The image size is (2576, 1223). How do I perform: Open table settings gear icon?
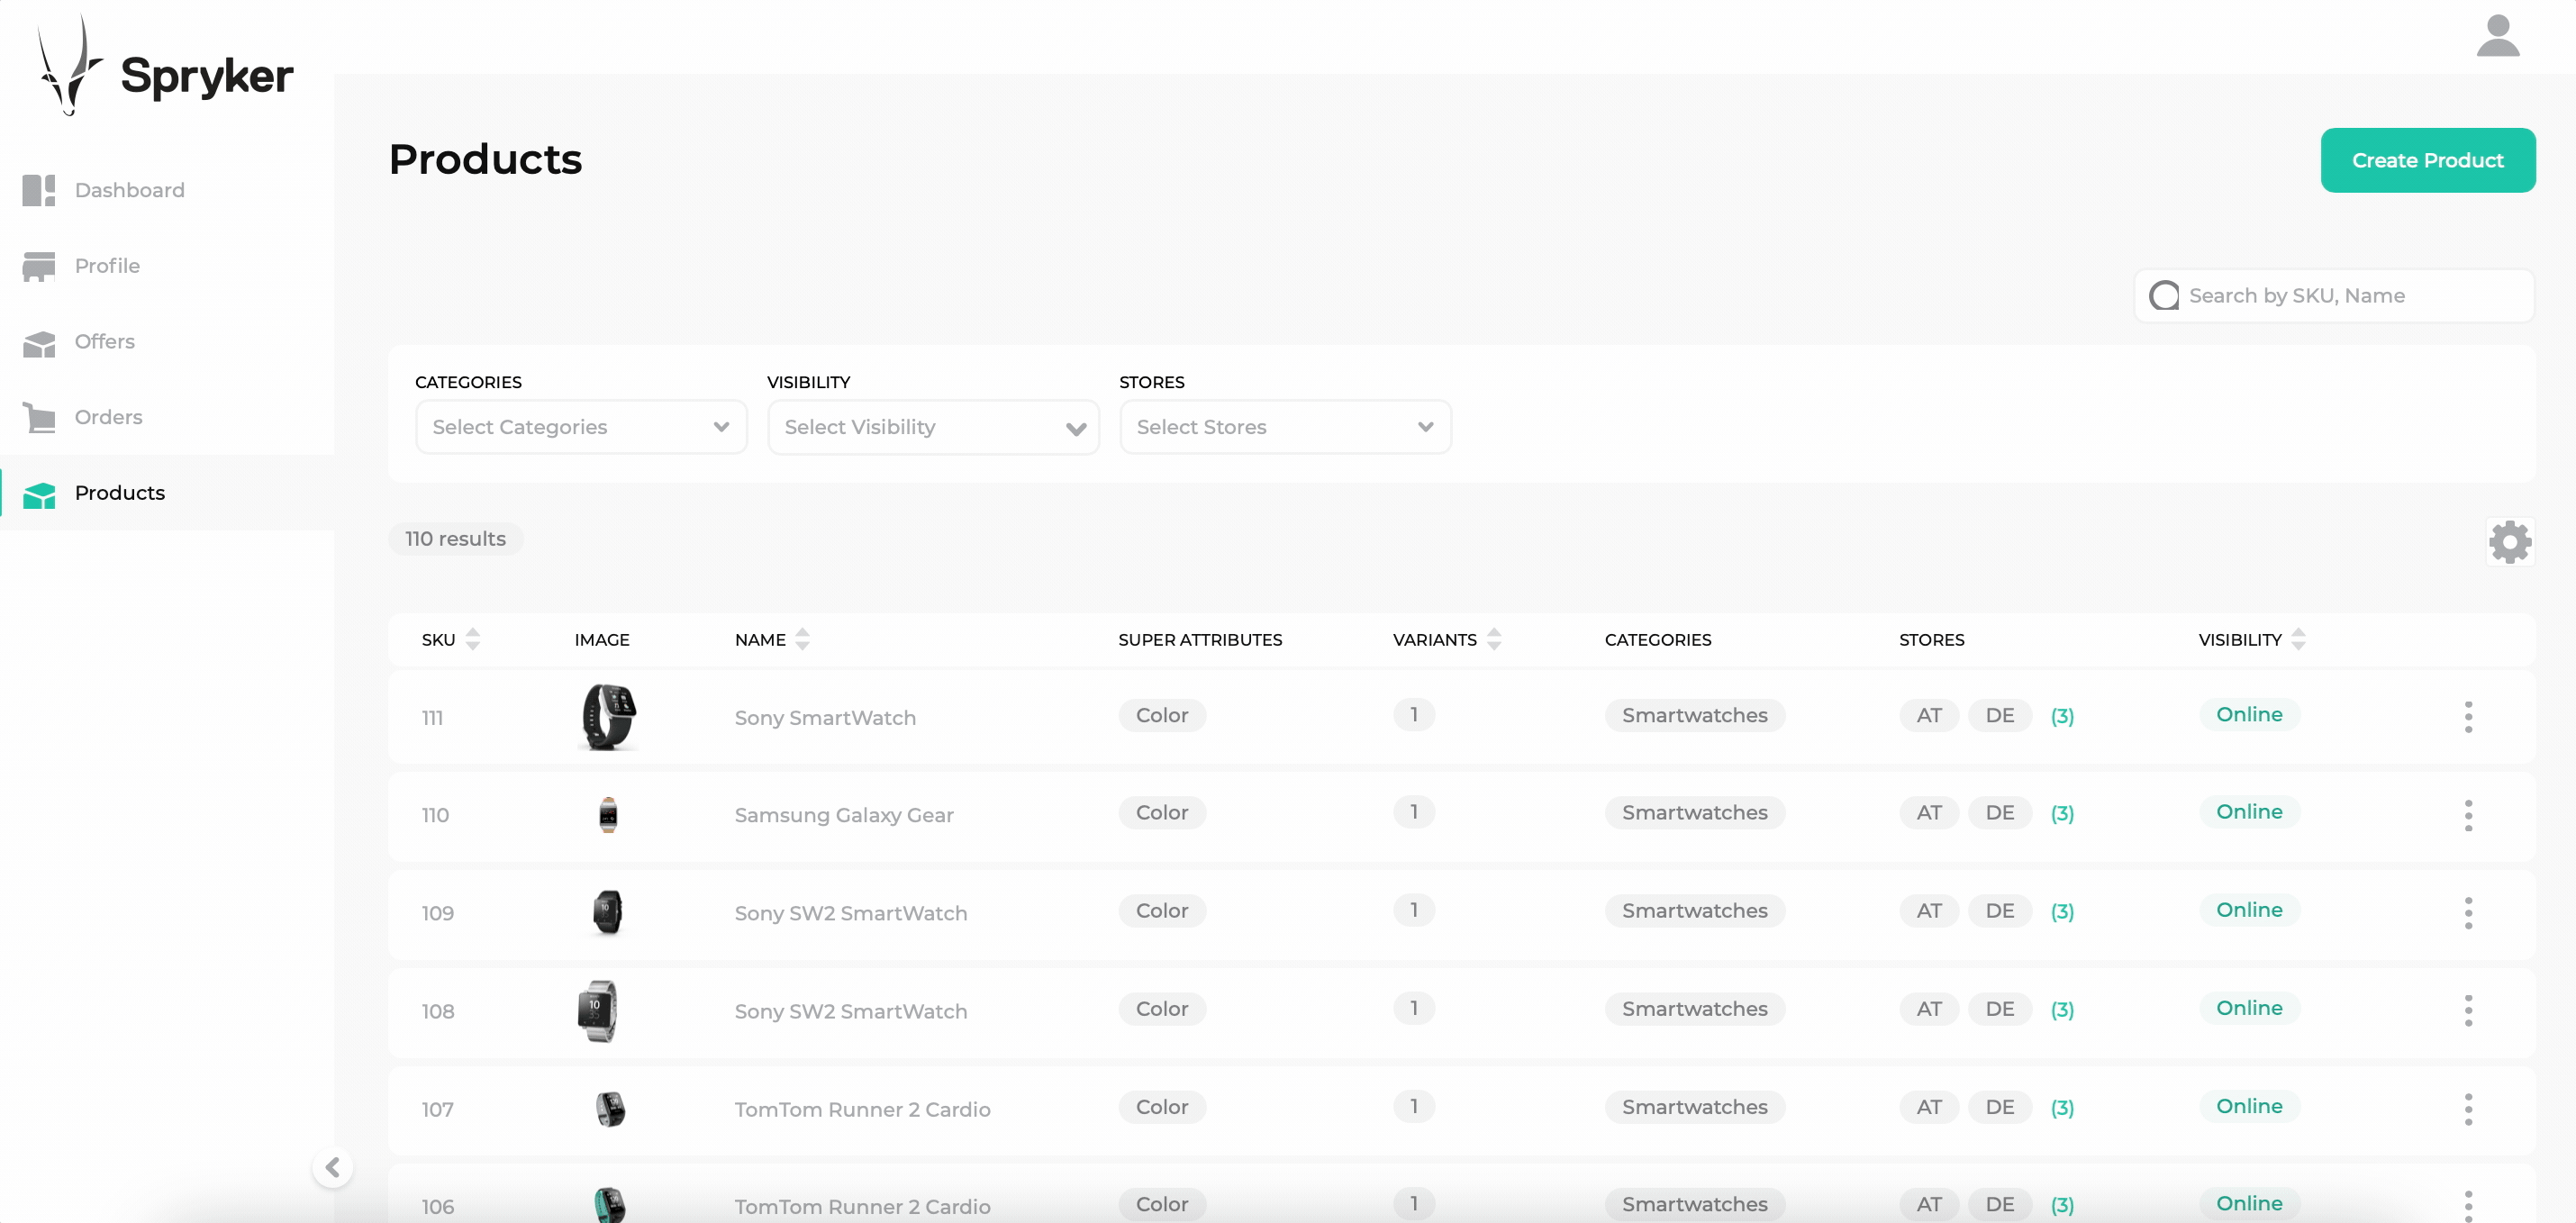pos(2509,542)
